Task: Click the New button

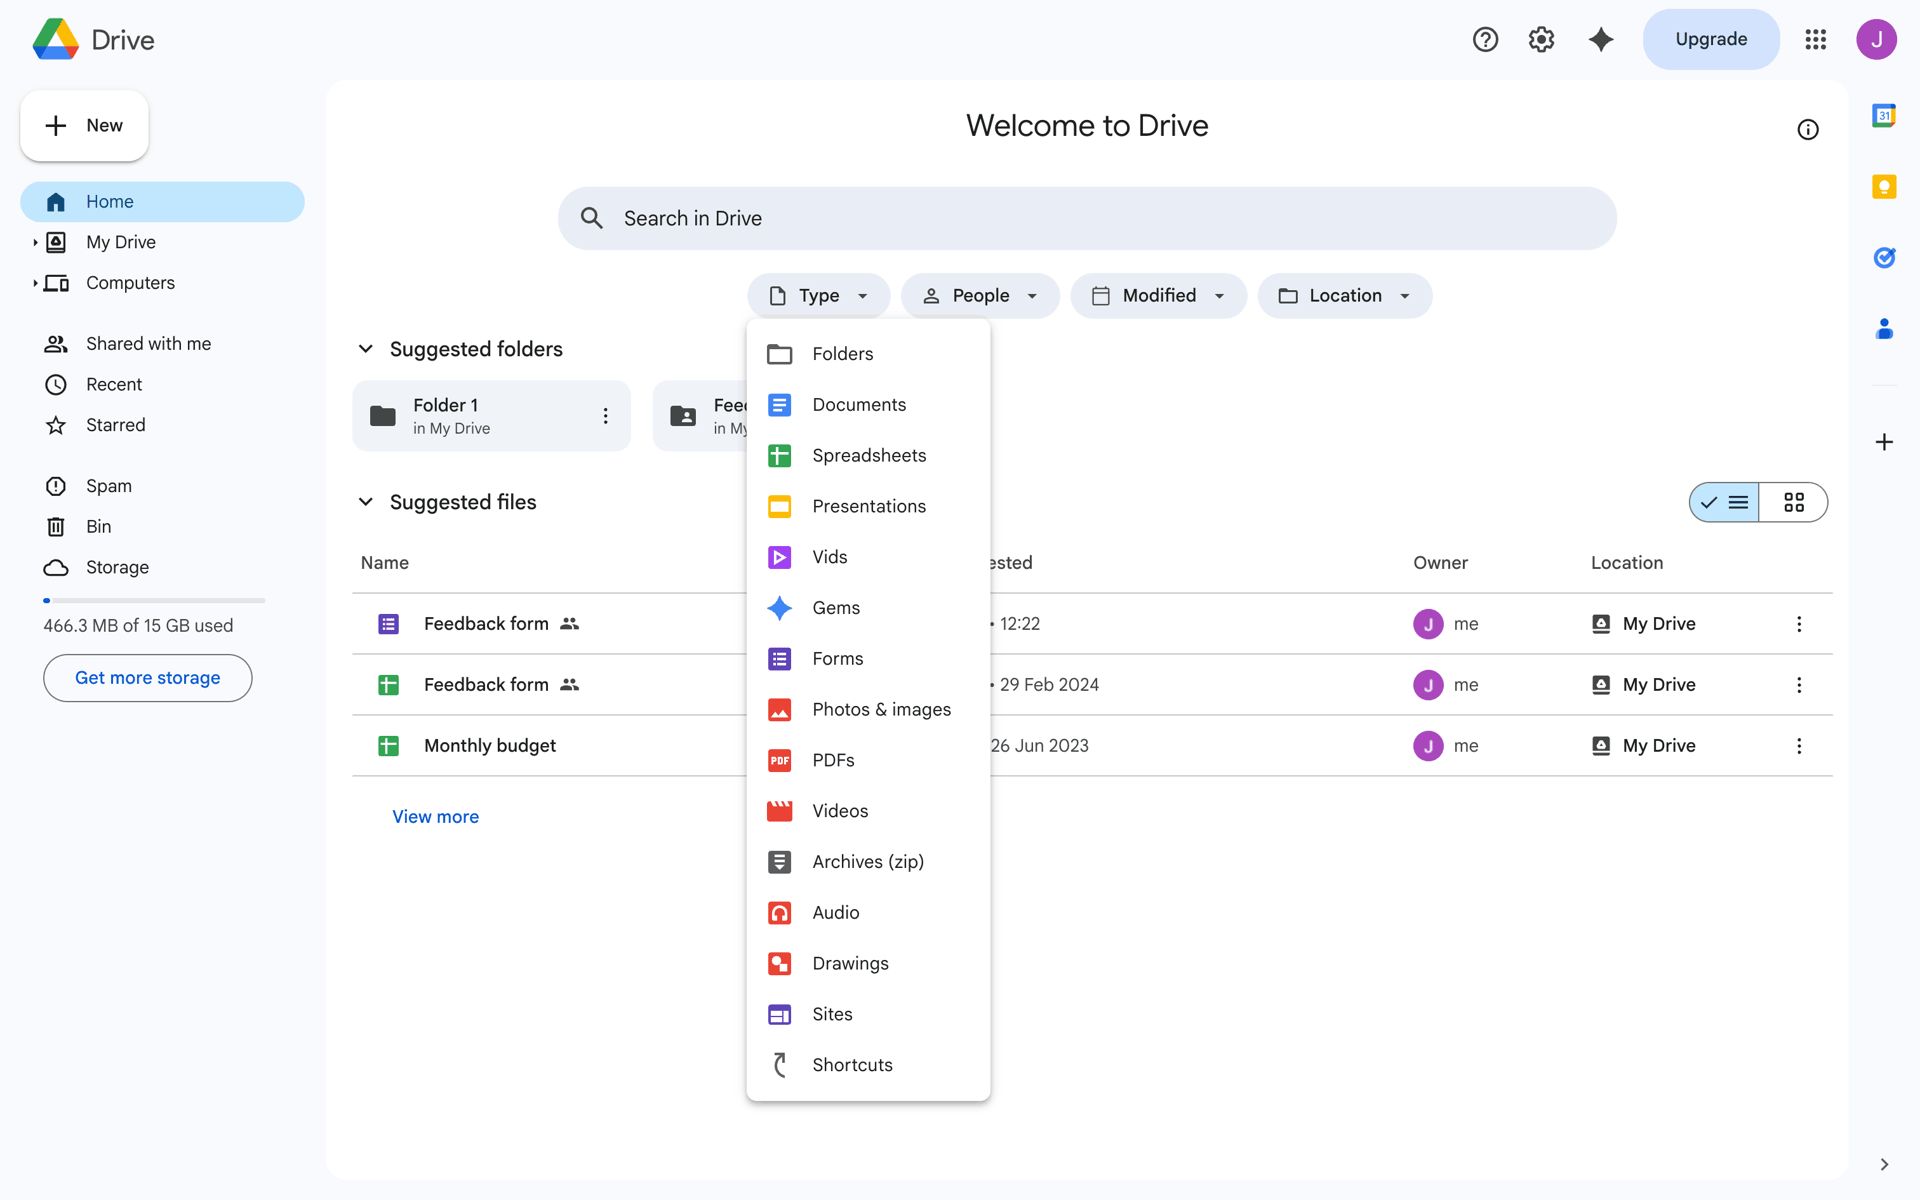Action: [x=84, y=126]
